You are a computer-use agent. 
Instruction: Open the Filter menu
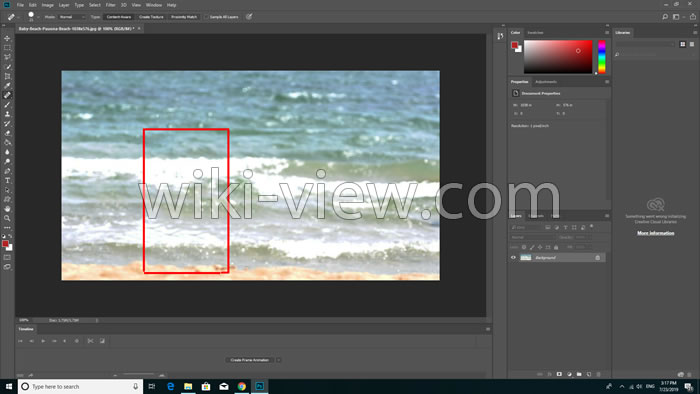(110, 5)
